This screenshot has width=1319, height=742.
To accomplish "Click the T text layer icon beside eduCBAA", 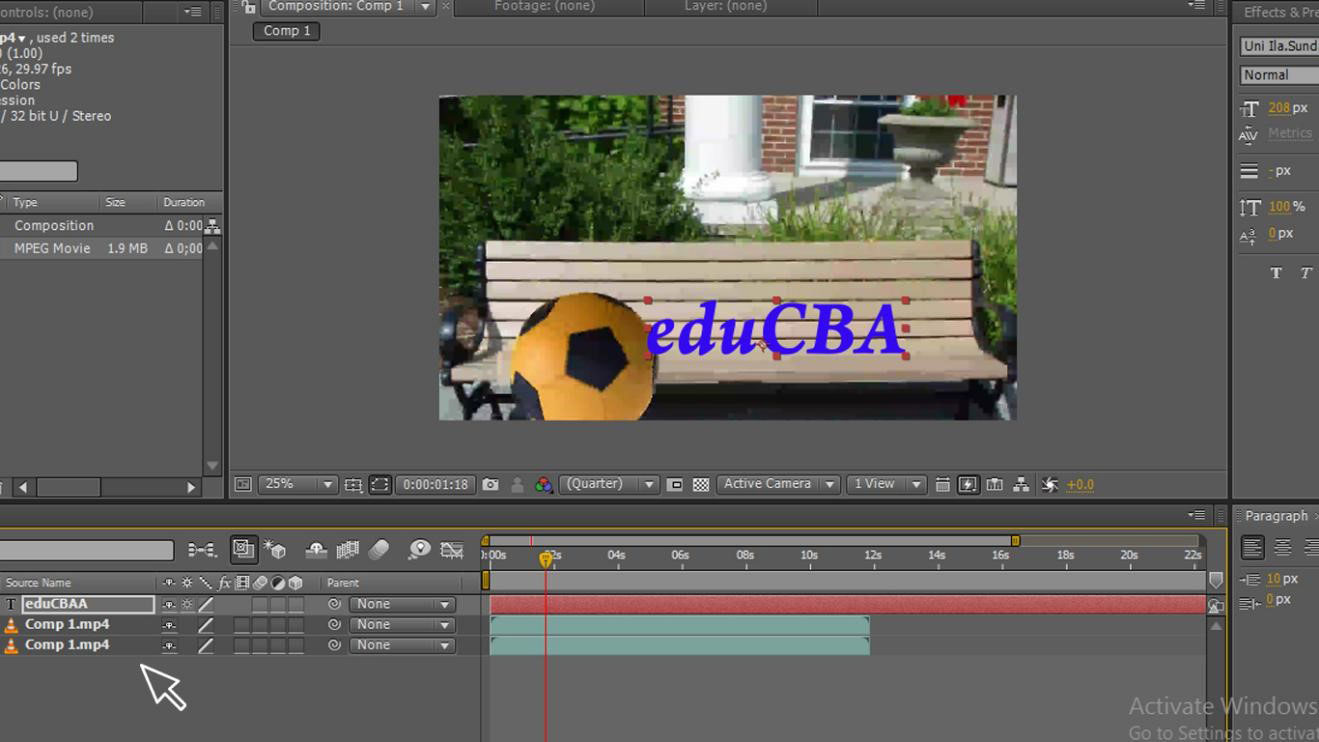I will [x=11, y=604].
